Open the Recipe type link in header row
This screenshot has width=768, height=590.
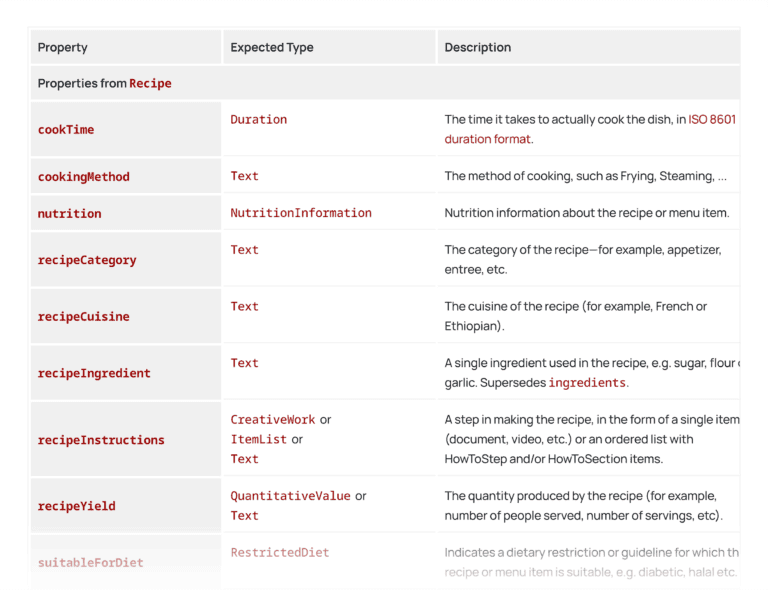pyautogui.click(x=150, y=83)
